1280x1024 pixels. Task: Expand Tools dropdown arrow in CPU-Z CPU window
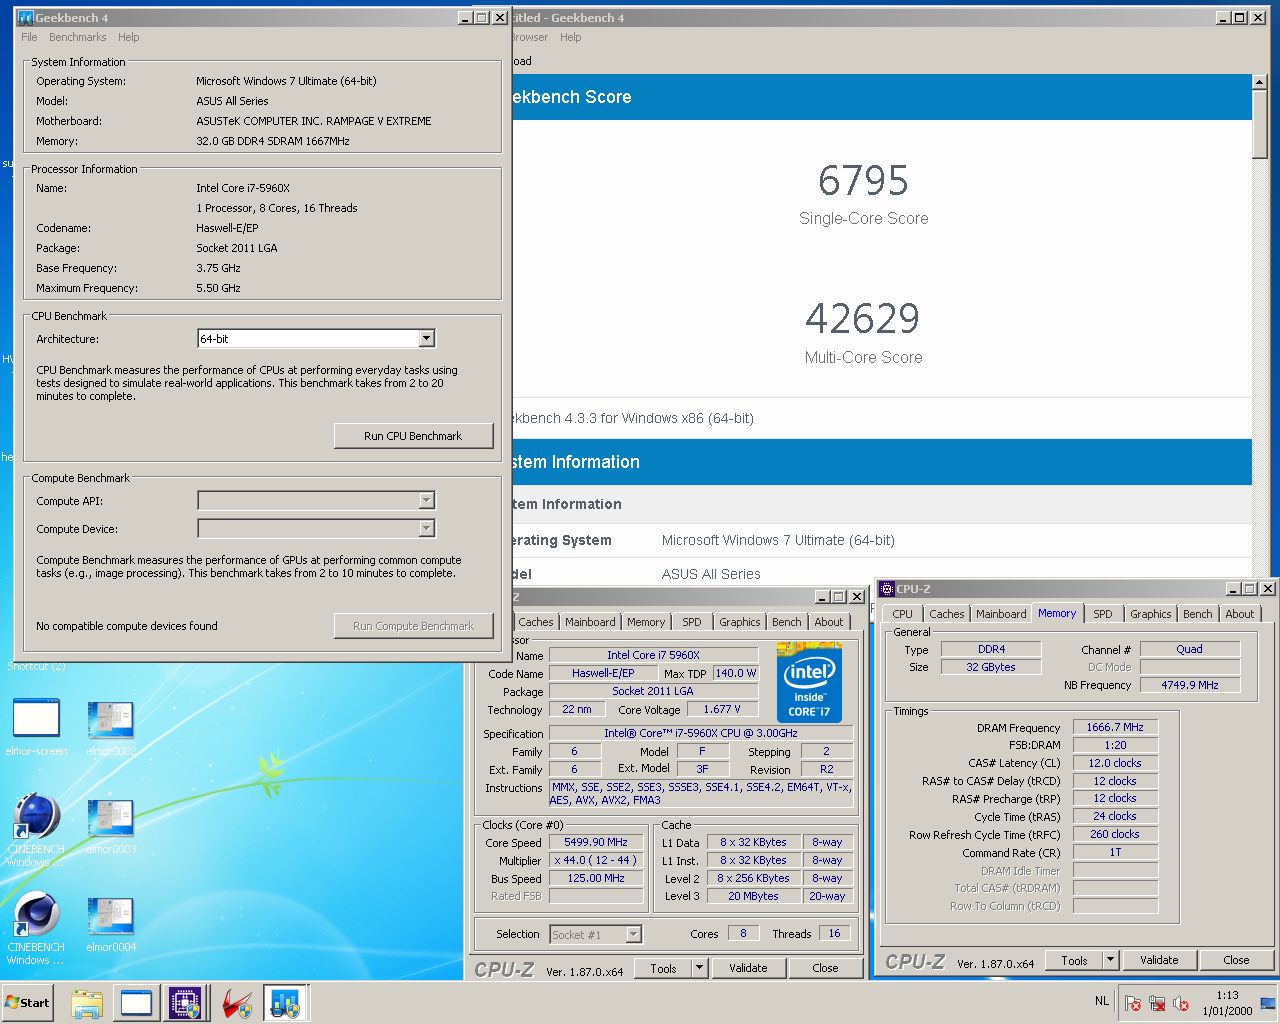click(x=699, y=968)
